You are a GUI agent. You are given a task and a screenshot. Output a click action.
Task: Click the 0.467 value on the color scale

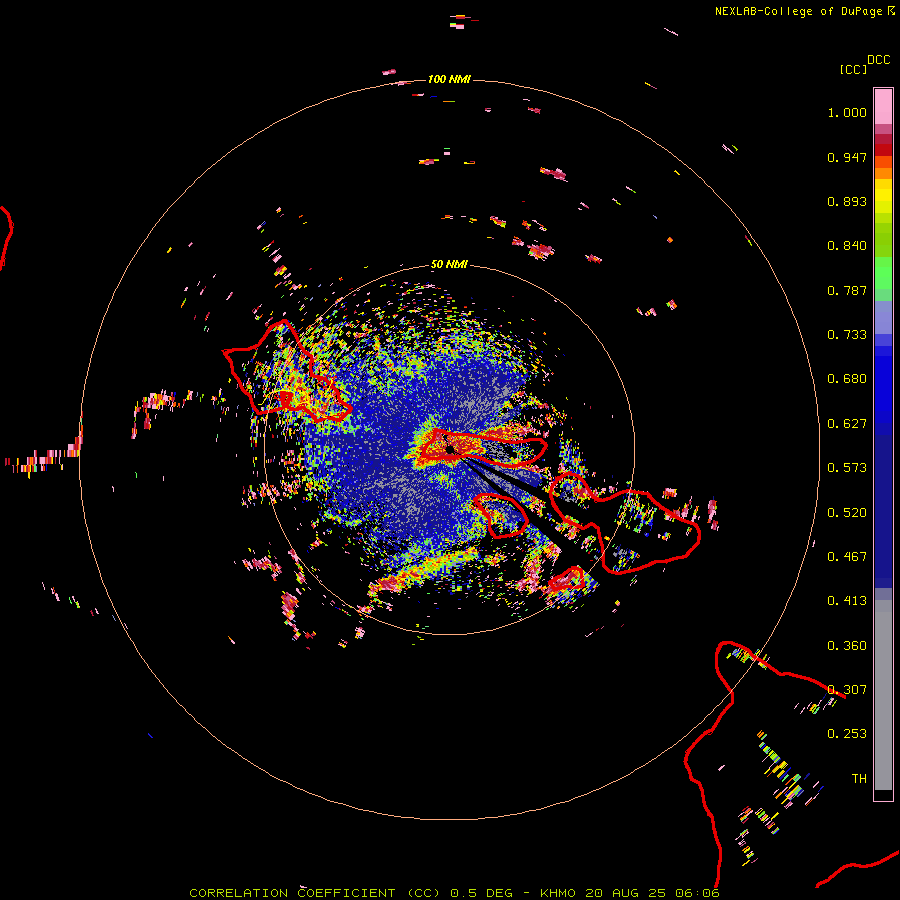pos(847,557)
